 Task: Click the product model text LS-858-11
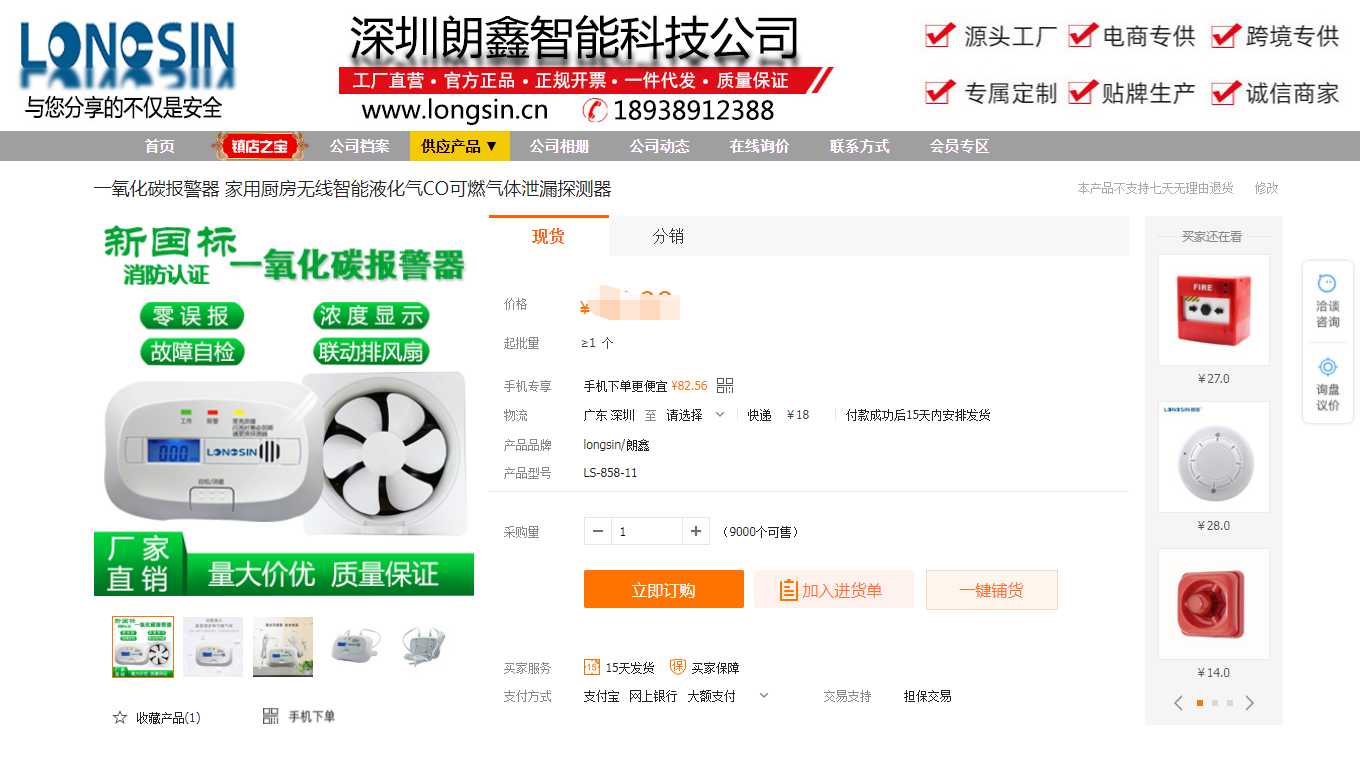(610, 473)
